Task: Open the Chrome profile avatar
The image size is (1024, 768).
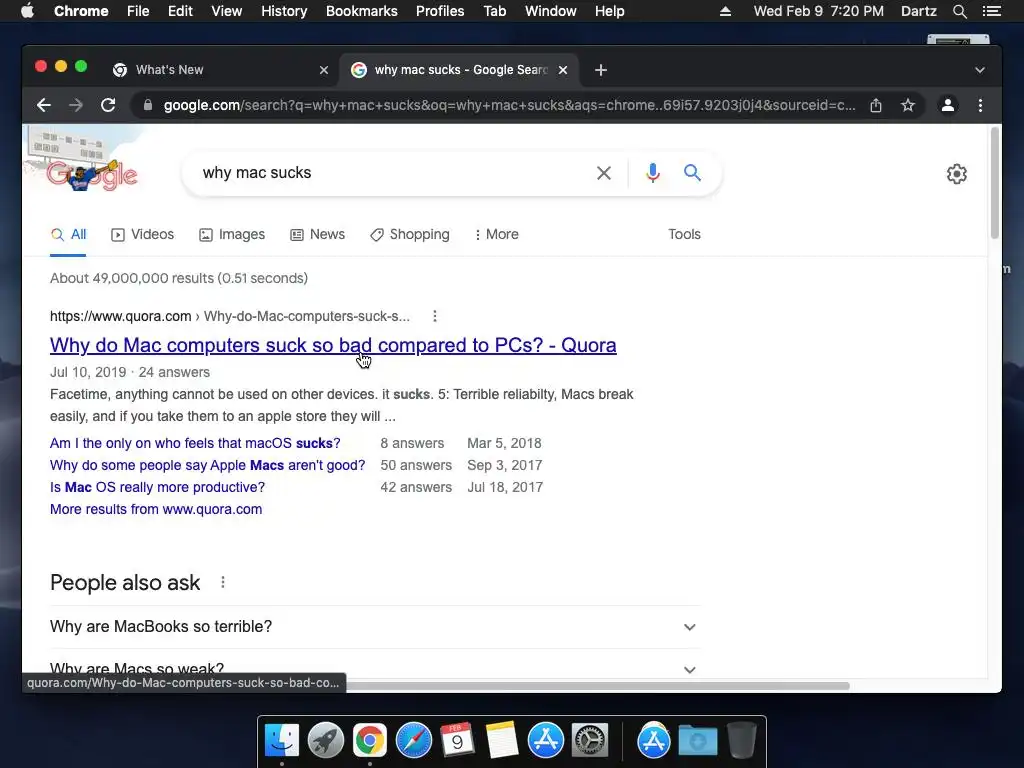Action: pos(948,105)
